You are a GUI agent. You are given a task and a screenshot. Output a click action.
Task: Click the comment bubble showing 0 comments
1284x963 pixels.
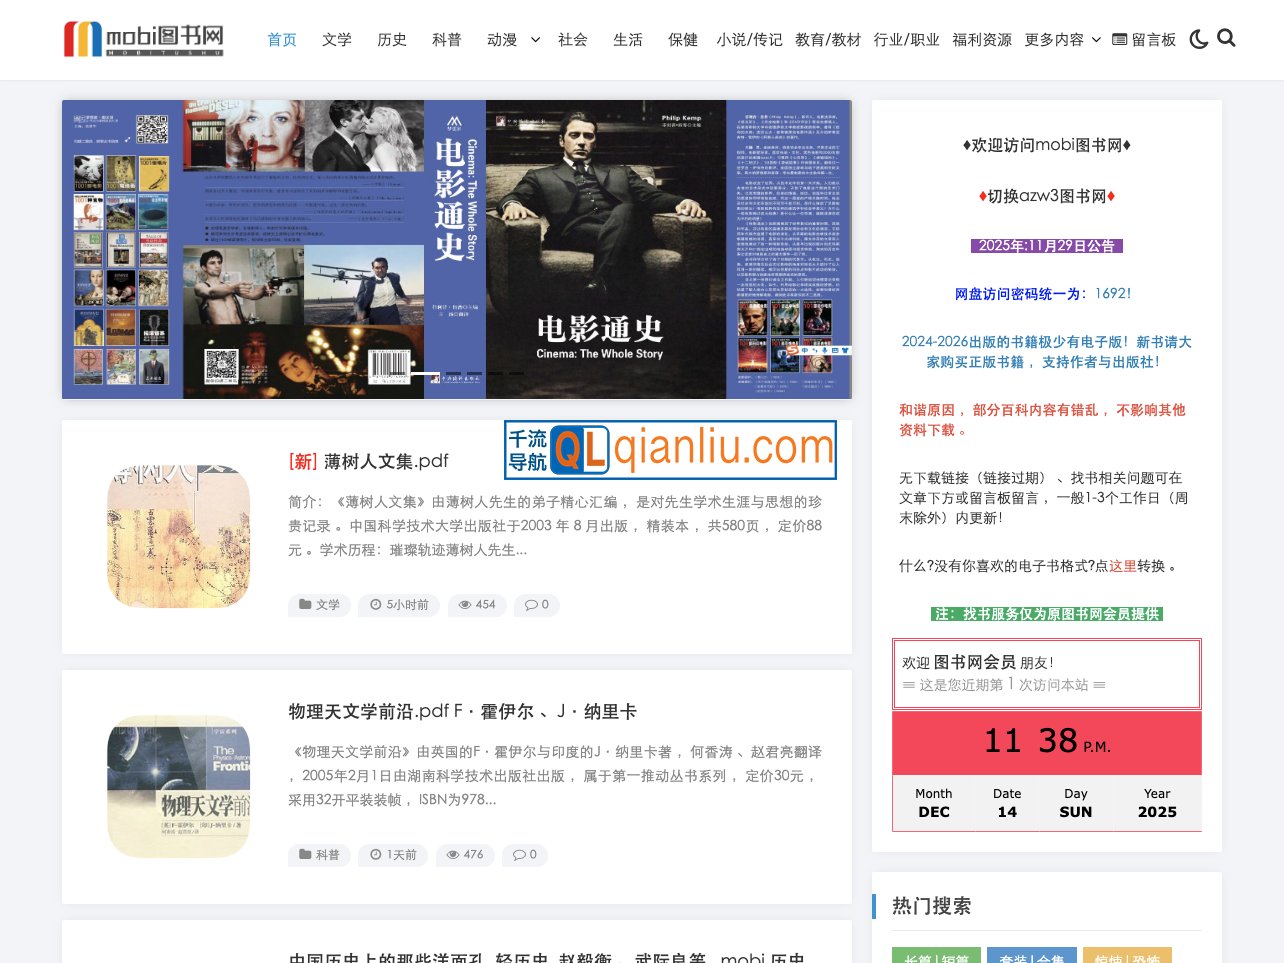pyautogui.click(x=533, y=605)
